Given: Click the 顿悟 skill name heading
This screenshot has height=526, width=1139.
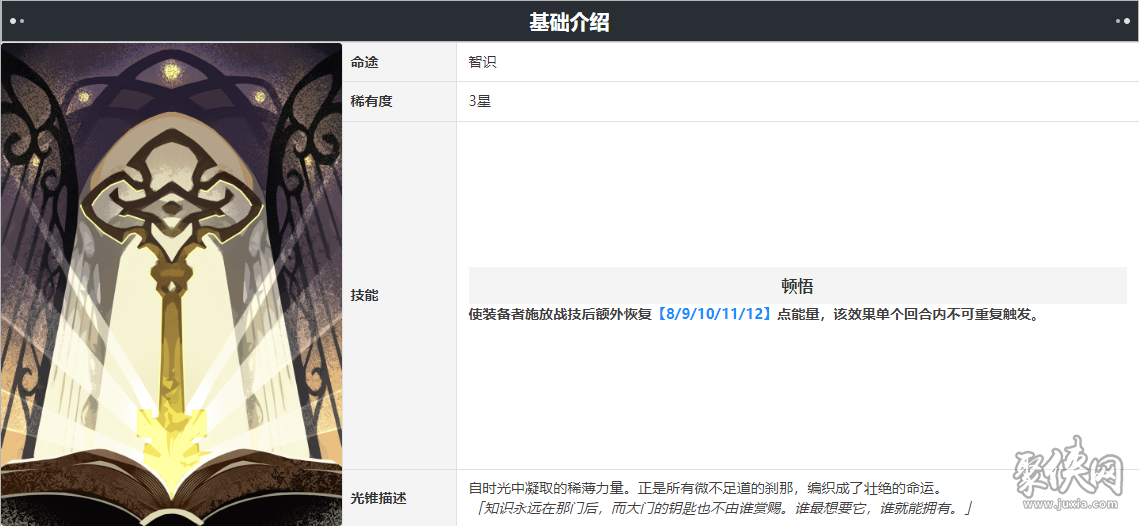Looking at the screenshot, I should (797, 286).
